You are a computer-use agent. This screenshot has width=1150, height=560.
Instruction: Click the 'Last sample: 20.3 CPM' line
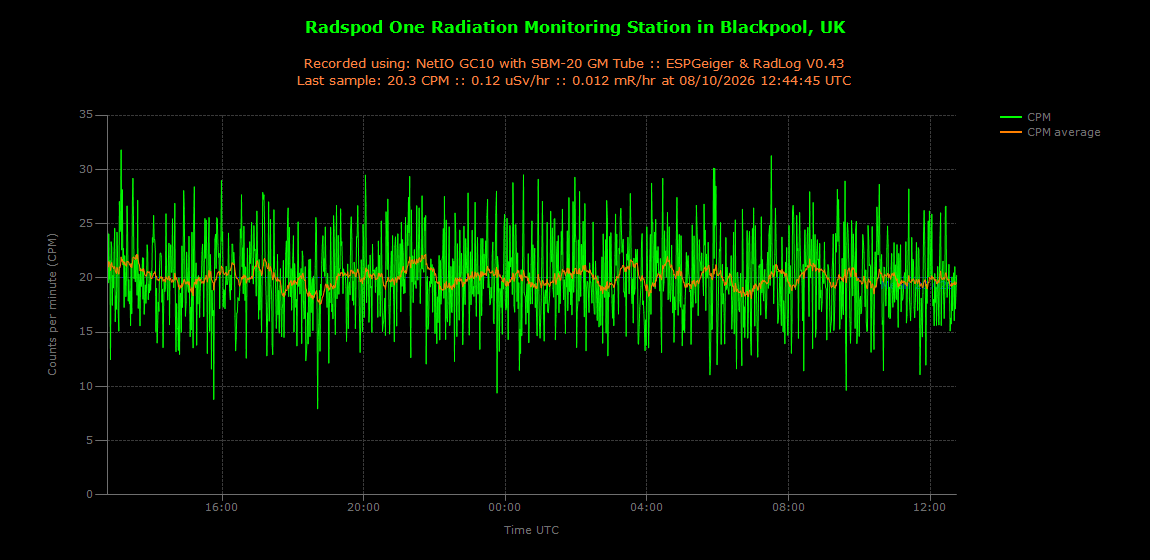pos(574,81)
